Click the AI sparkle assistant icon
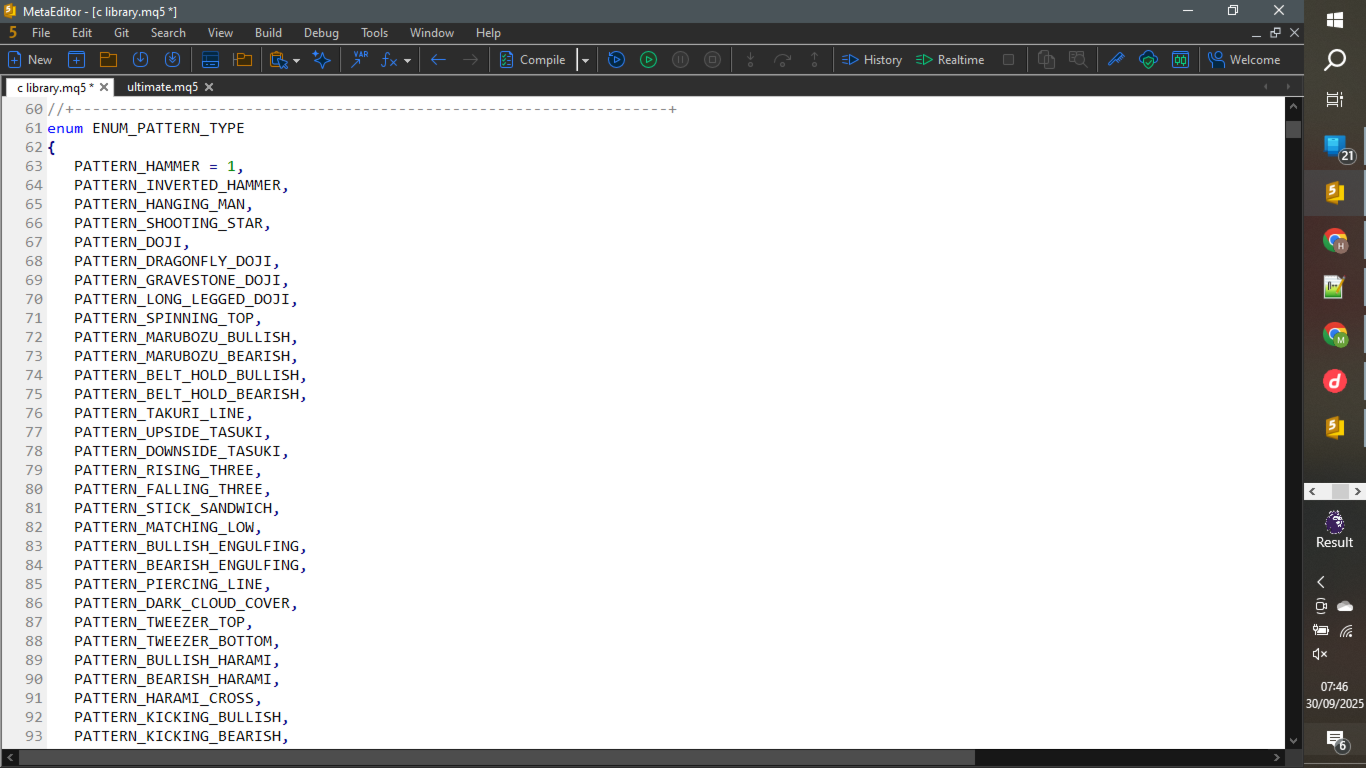This screenshot has height=768, width=1366. pyautogui.click(x=322, y=60)
